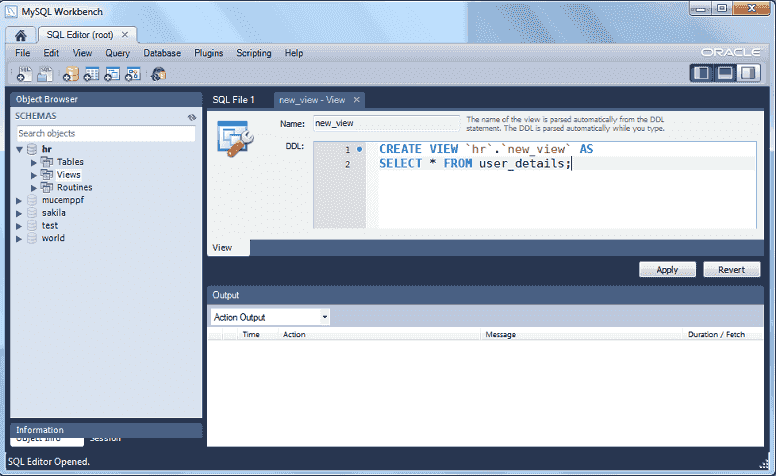Open the Database menu
Screen dimensions: 776x476
point(162,53)
